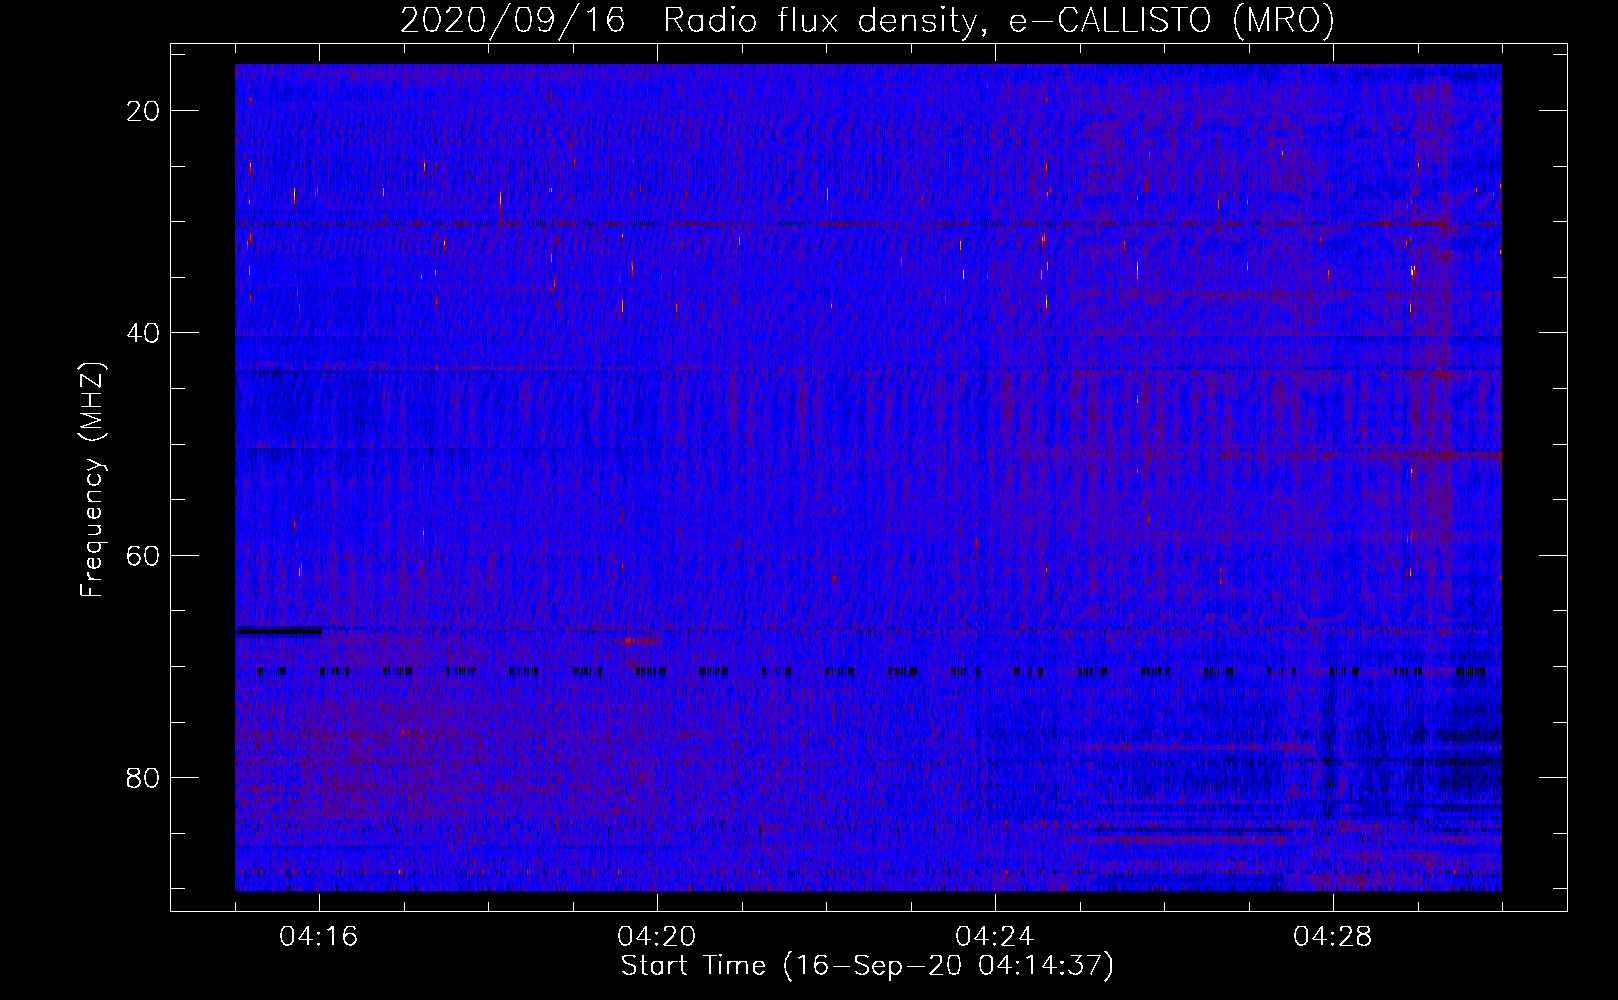This screenshot has height=1000, width=1618.
Task: Click the 04:20 time tick label
Action: tap(657, 937)
